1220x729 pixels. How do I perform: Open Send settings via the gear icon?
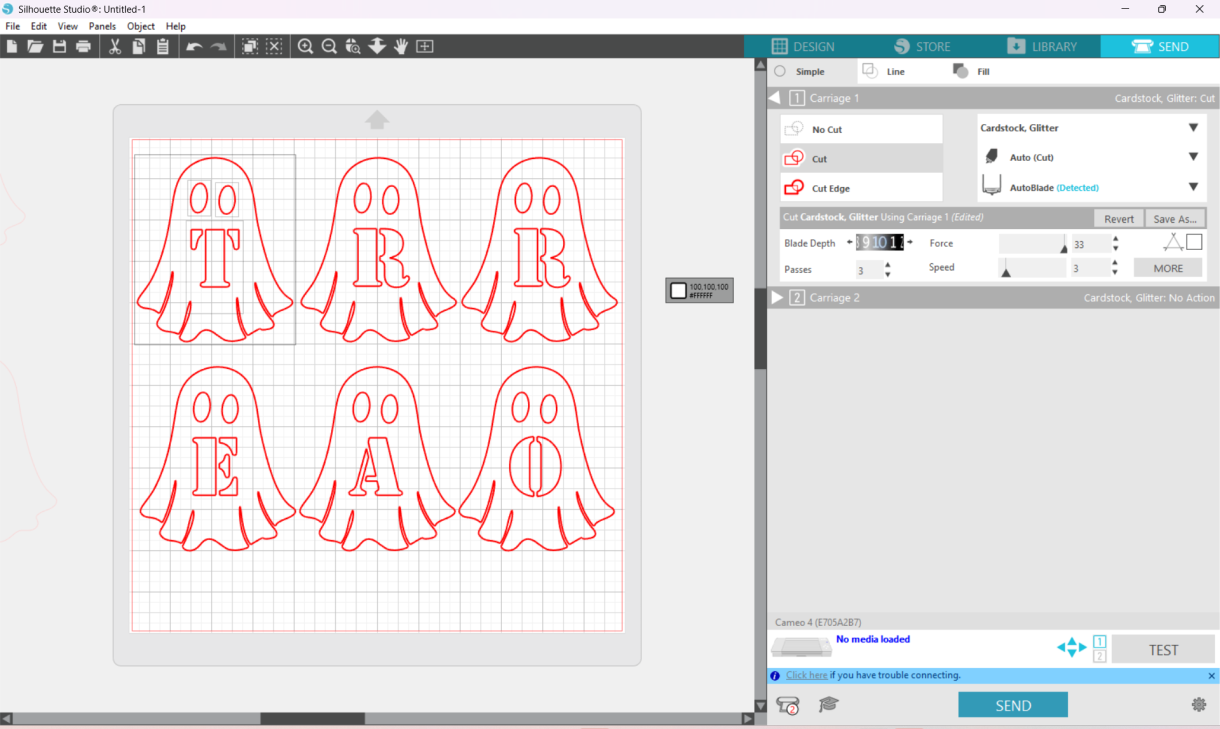coord(1199,705)
